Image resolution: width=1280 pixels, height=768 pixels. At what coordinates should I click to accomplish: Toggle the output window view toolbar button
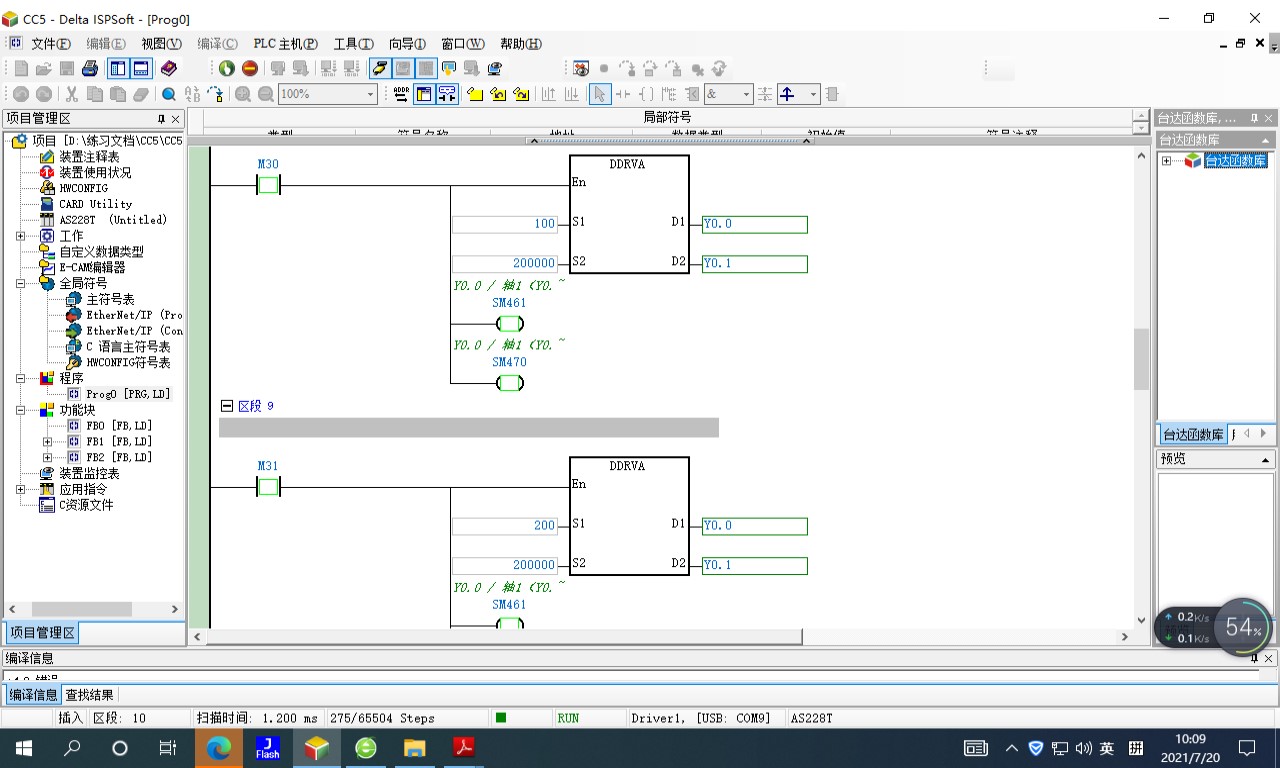[x=141, y=69]
